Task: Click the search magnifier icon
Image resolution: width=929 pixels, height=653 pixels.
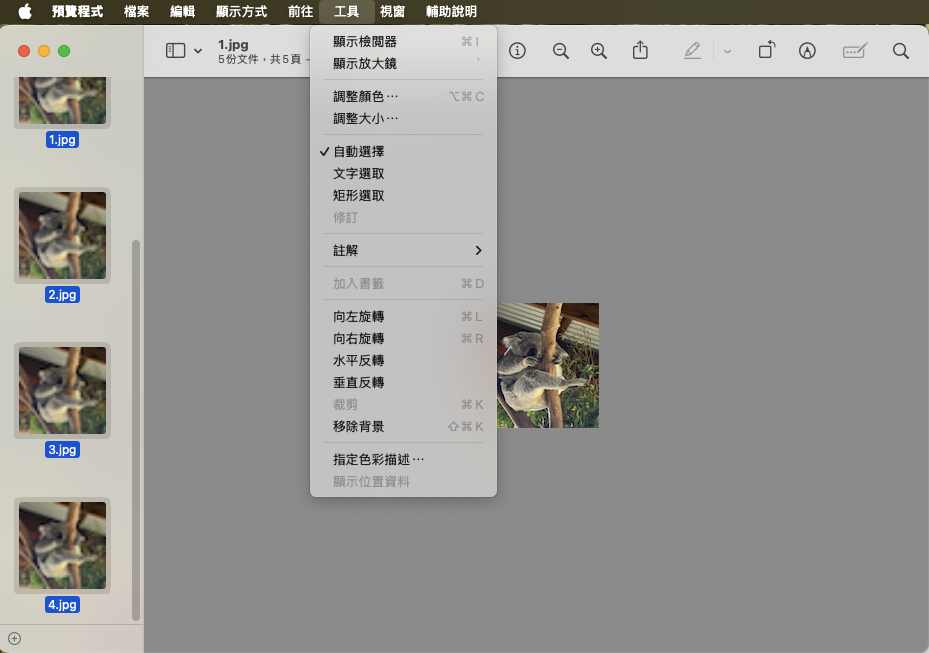Action: (x=900, y=51)
